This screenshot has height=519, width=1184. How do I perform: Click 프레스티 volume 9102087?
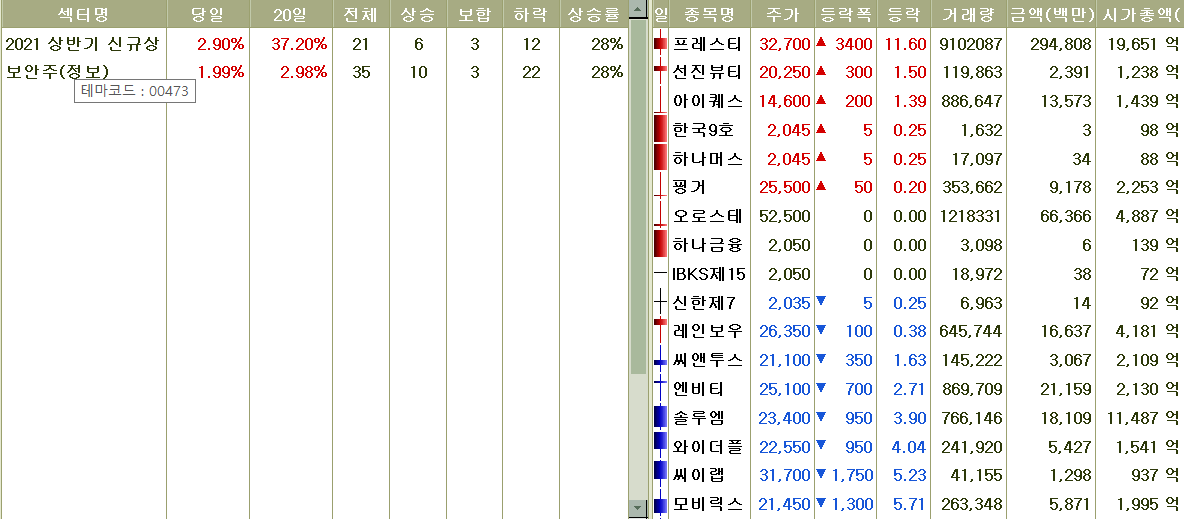(x=970, y=44)
